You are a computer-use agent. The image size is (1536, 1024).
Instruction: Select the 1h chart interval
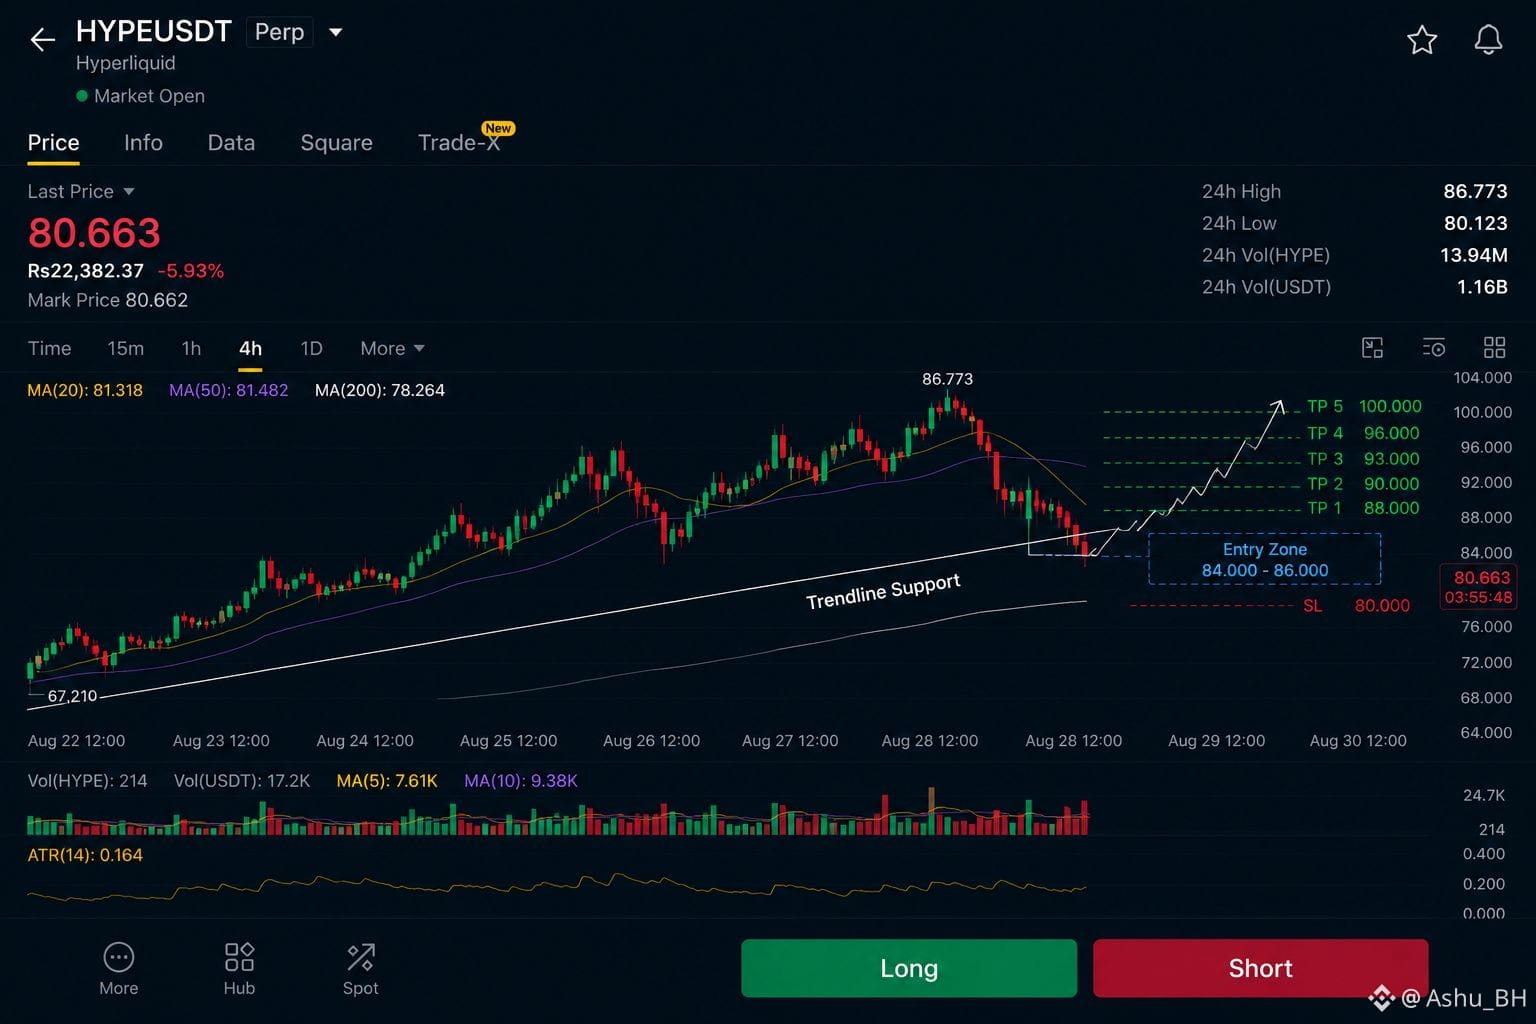(x=191, y=348)
